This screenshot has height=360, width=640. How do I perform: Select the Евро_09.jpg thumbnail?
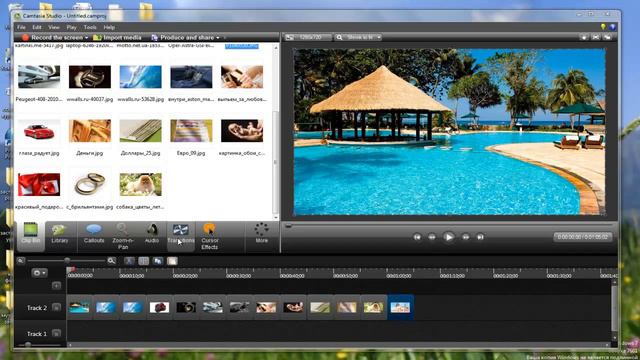(x=191, y=131)
